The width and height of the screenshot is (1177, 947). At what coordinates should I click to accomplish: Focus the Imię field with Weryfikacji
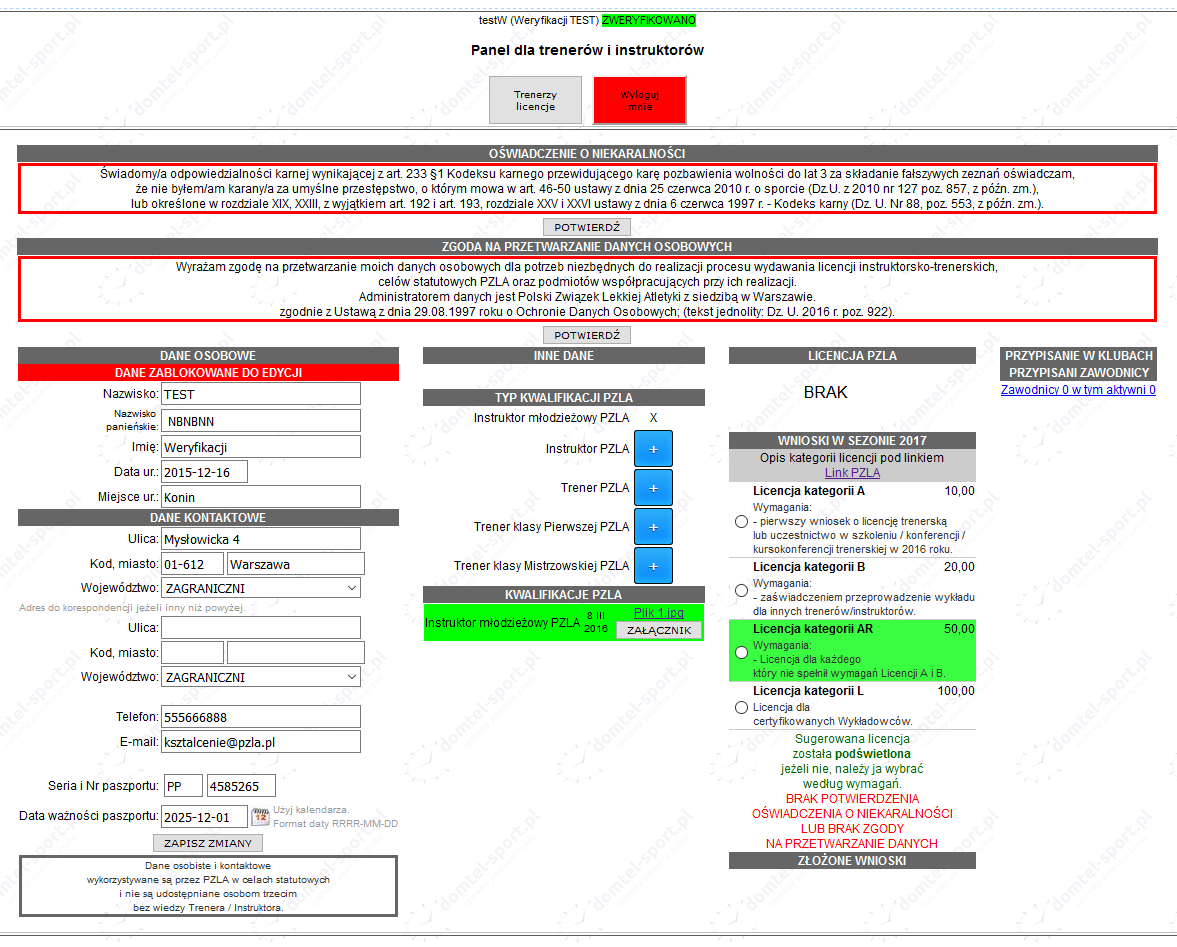click(x=260, y=446)
